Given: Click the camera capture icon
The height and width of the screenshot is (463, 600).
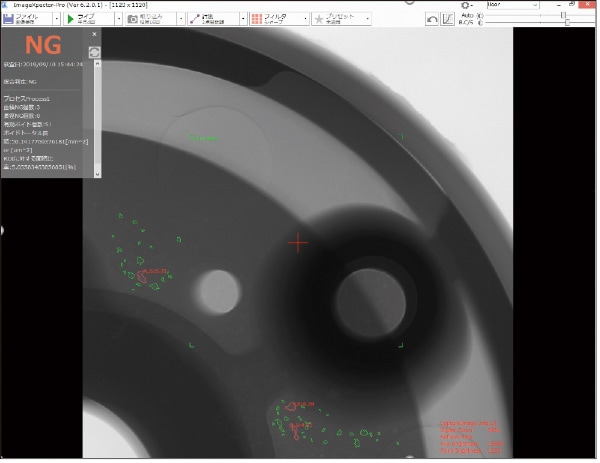Looking at the screenshot, I should point(132,19).
